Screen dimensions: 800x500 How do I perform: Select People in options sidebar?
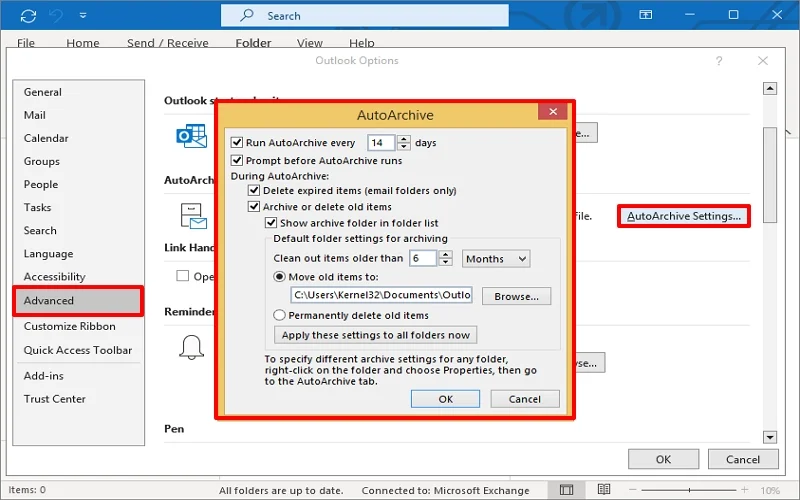pos(78,184)
